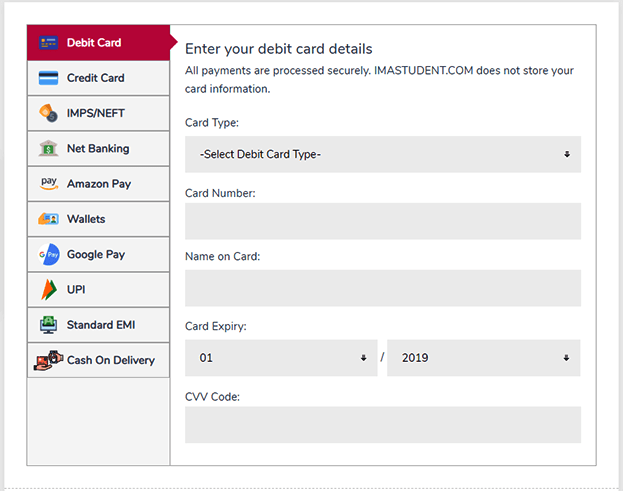Open the Select Debit Card Type dropdown

tap(383, 154)
